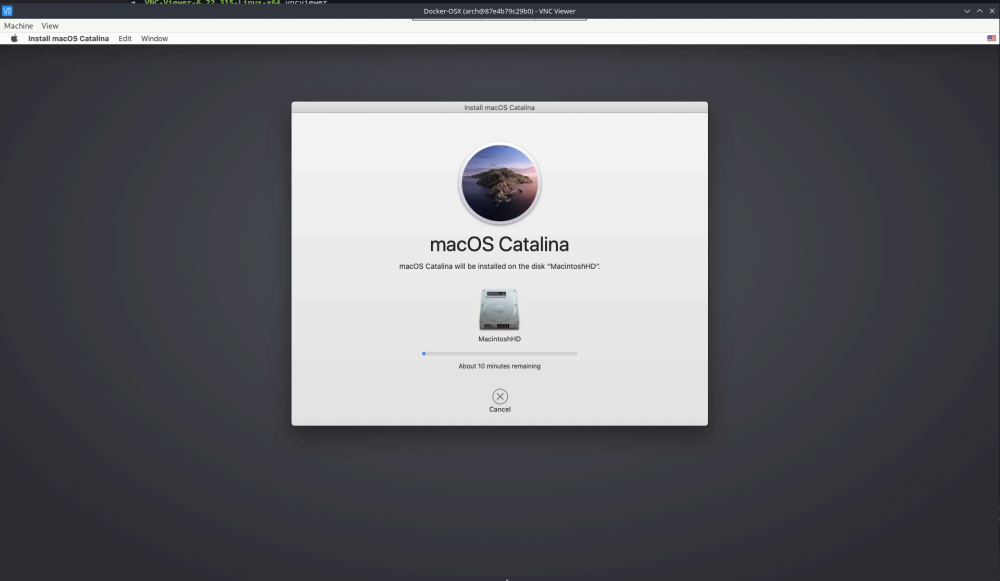Image resolution: width=1000 pixels, height=581 pixels.
Task: Minimize the VNC Viewer window
Action: point(967,11)
